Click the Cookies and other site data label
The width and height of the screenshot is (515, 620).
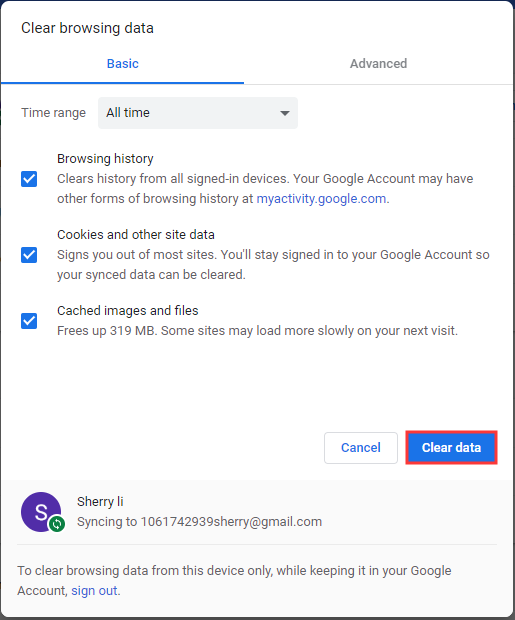click(136, 234)
